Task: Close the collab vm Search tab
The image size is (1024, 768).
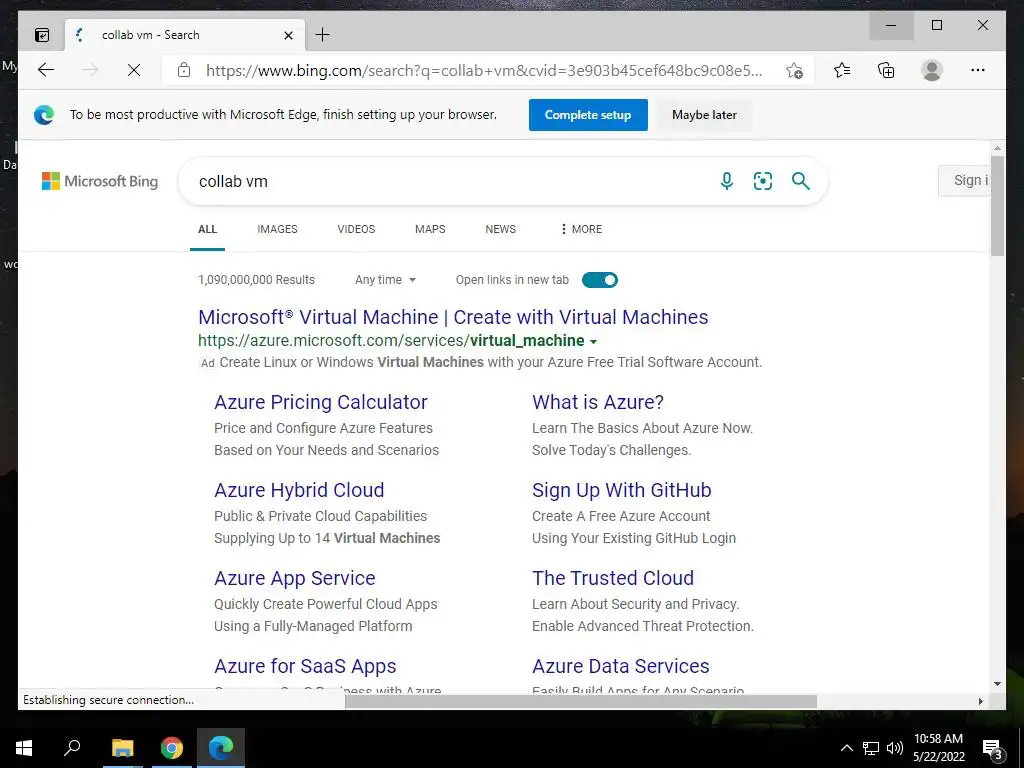Action: coord(288,35)
